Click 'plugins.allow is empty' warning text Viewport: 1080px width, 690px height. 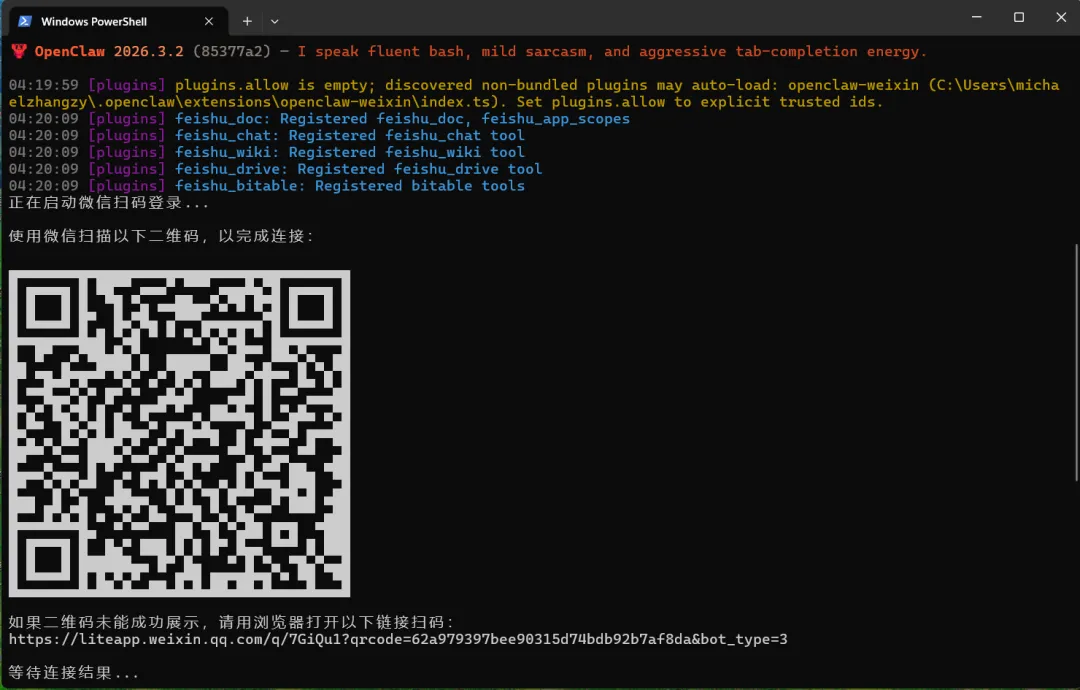(x=271, y=85)
